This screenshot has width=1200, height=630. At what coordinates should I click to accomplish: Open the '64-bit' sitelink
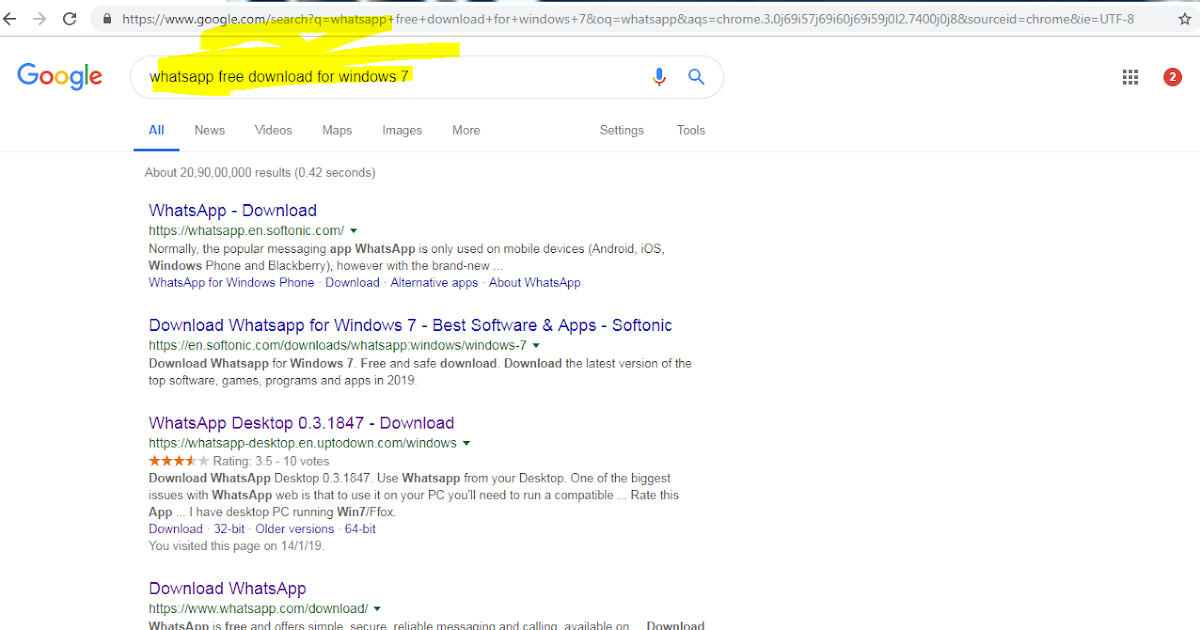pos(360,529)
